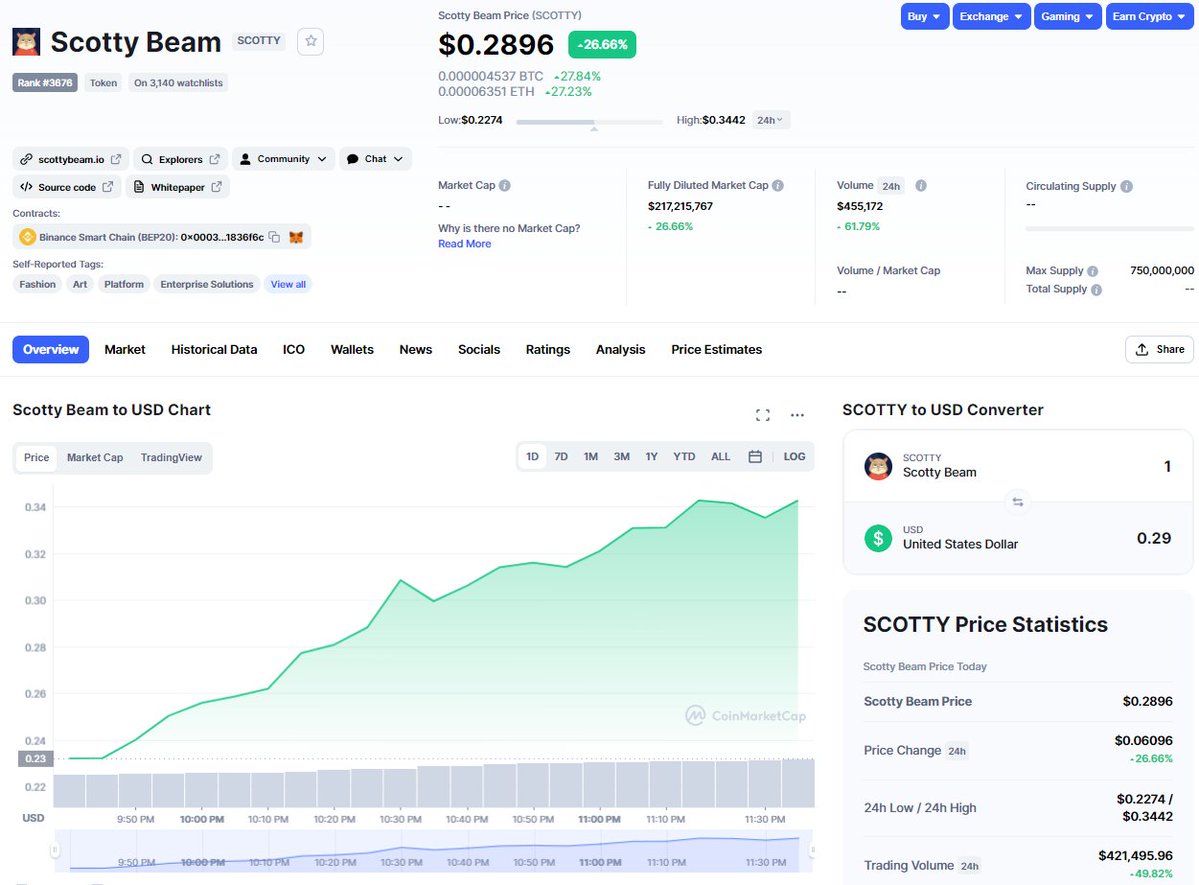The image size is (1199, 885).
Task: Open the Price Estimates tab
Action: coord(716,350)
